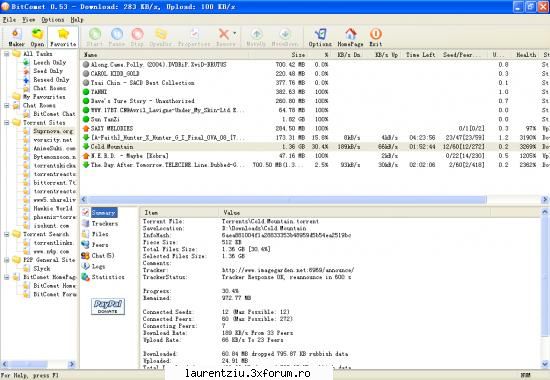The image size is (550, 380).
Task: Open Slyck site entry
Action: (x=41, y=268)
